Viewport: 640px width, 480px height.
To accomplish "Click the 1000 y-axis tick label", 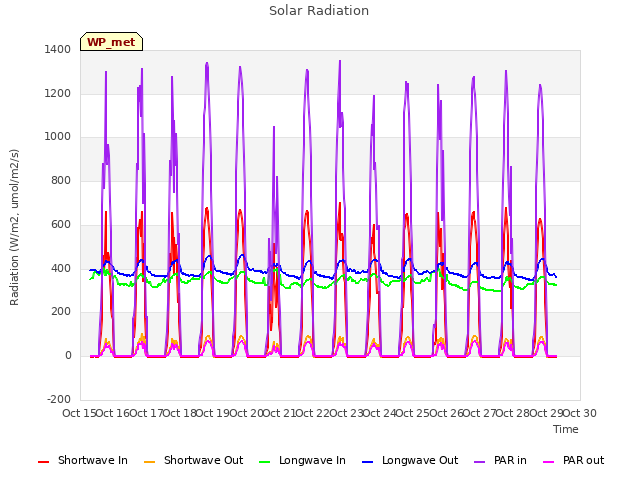I will [x=58, y=137].
